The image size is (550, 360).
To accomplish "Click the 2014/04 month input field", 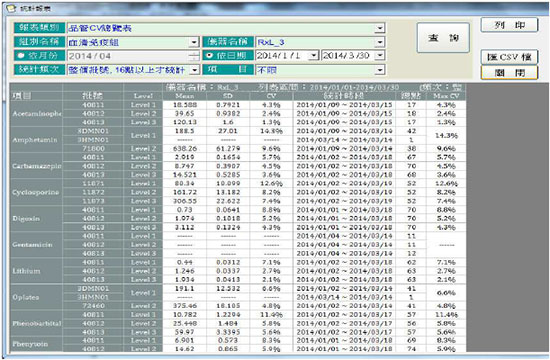I will (128, 56).
